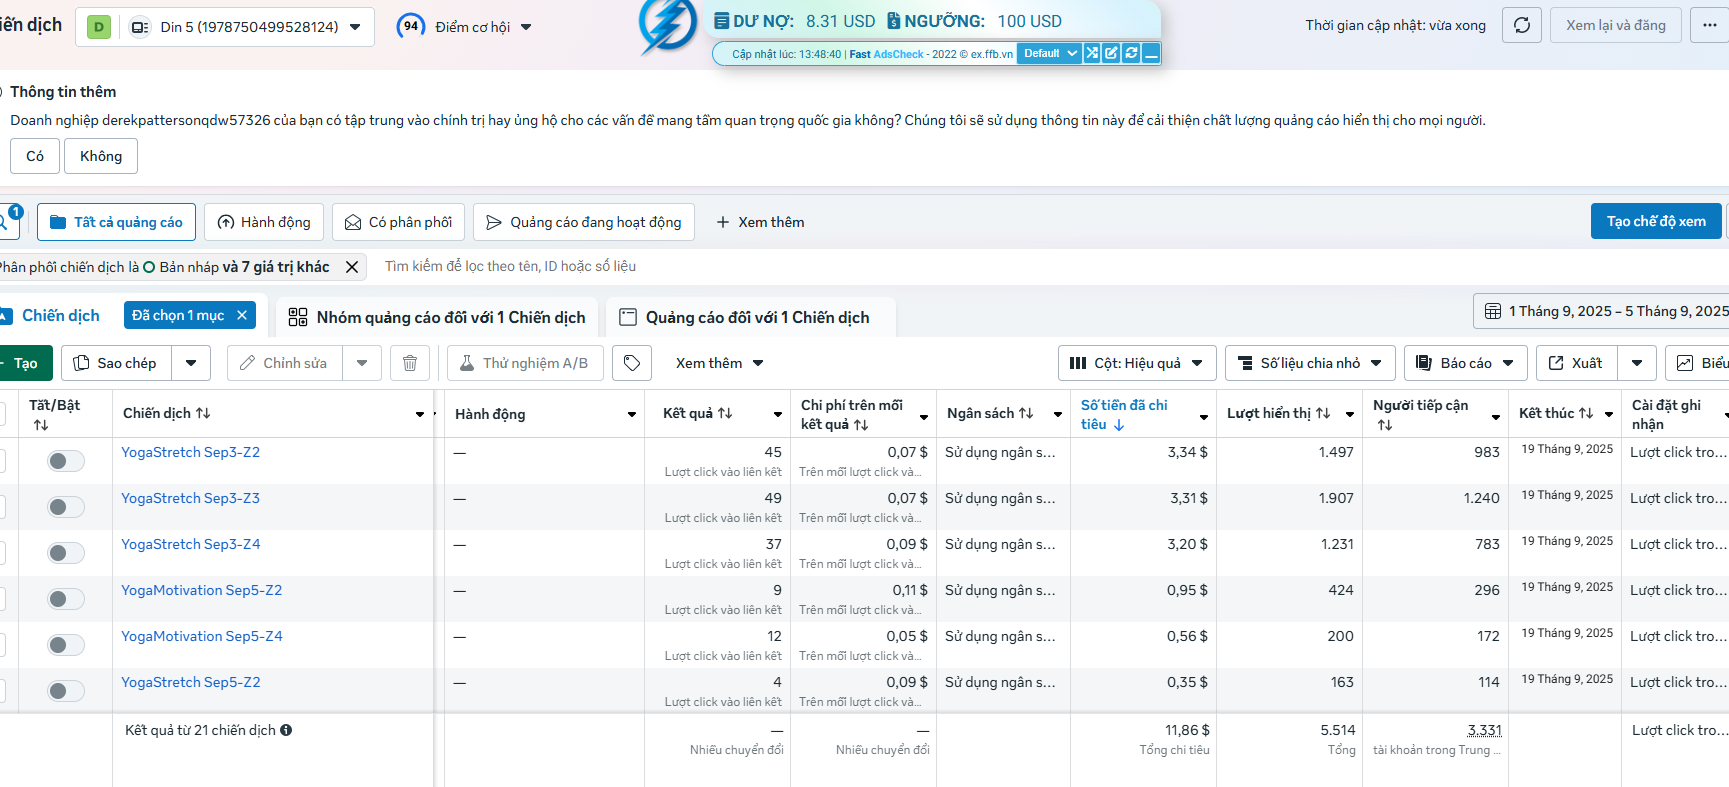Toggle YogaStretch Sep3-Z3 campaign on
The height and width of the screenshot is (787, 1729).
click(x=66, y=507)
